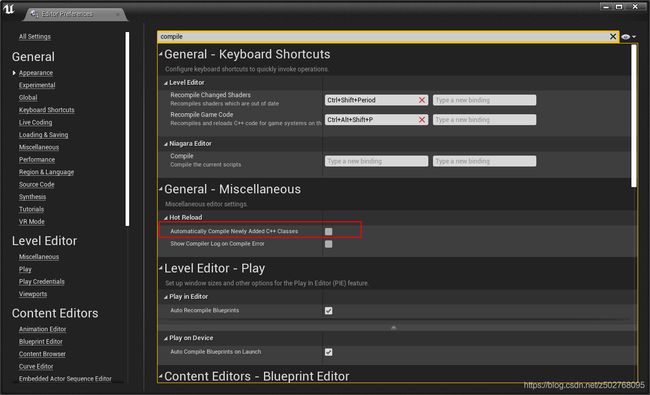
Task: Open Keyboard Shortcuts settings
Action: pos(46,110)
